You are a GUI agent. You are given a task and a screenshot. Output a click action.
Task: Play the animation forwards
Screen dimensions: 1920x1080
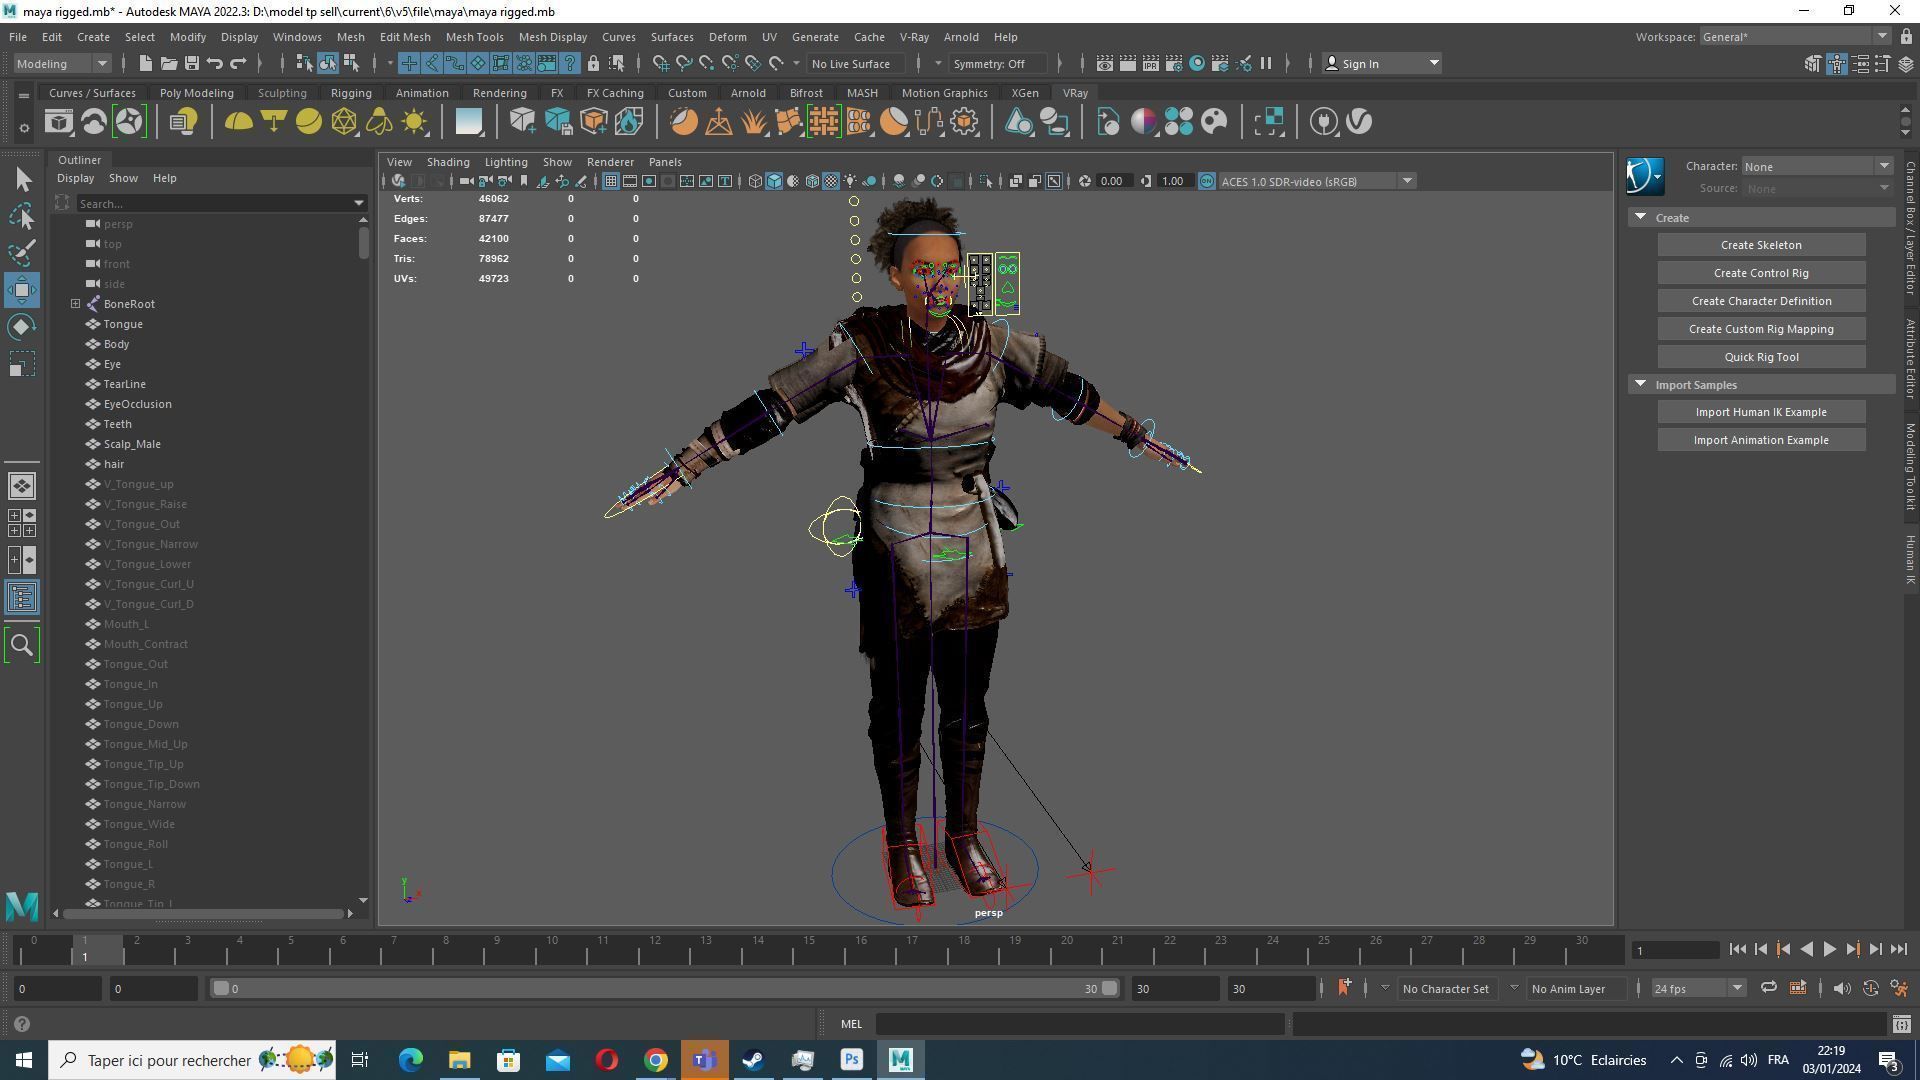tap(1830, 949)
